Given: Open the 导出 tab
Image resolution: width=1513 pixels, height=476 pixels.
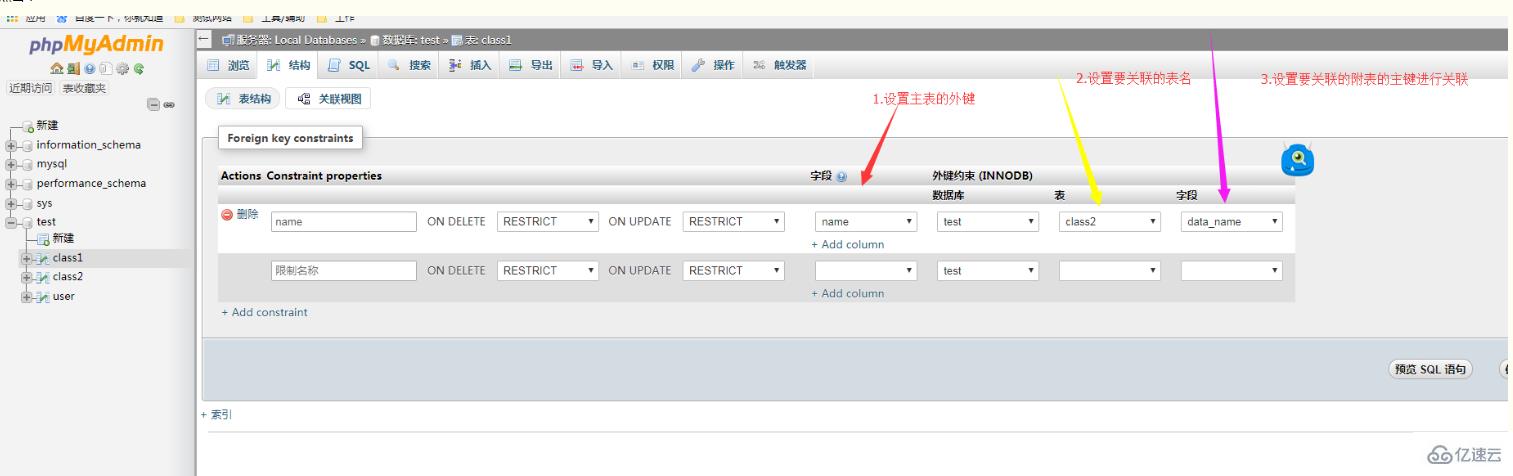Looking at the screenshot, I should coord(531,66).
